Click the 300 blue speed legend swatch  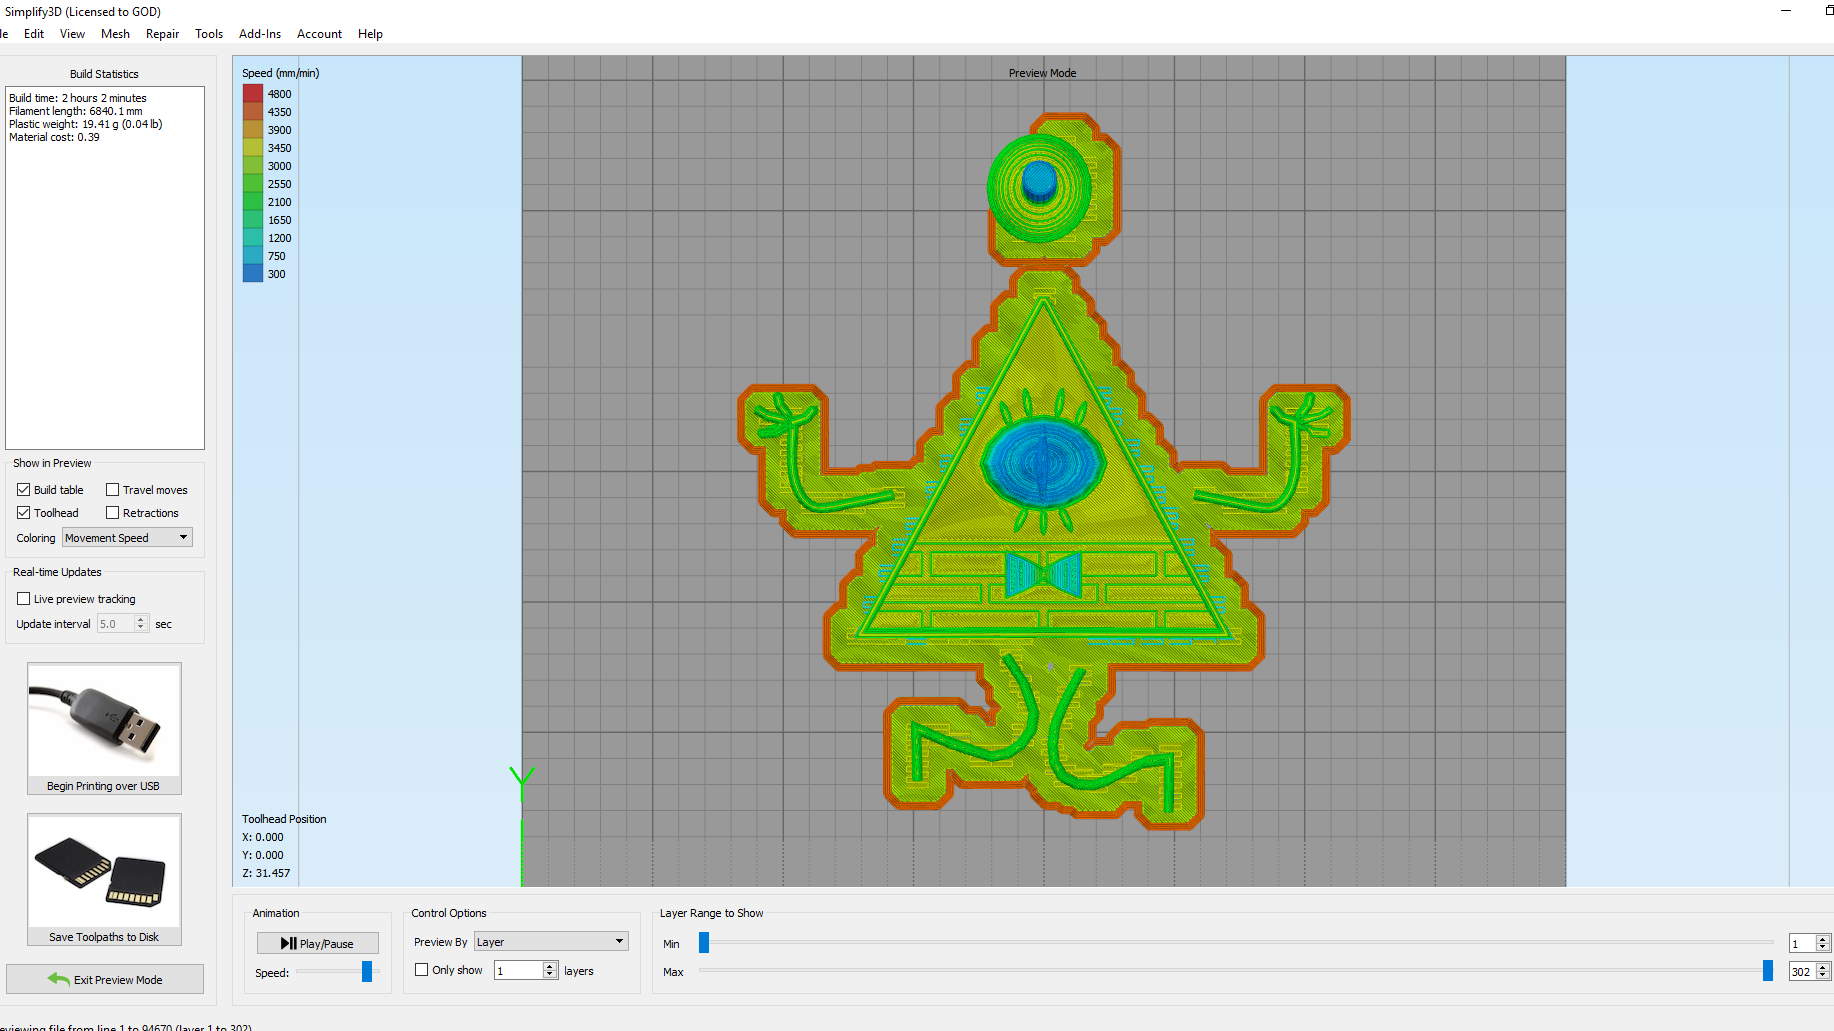click(253, 273)
